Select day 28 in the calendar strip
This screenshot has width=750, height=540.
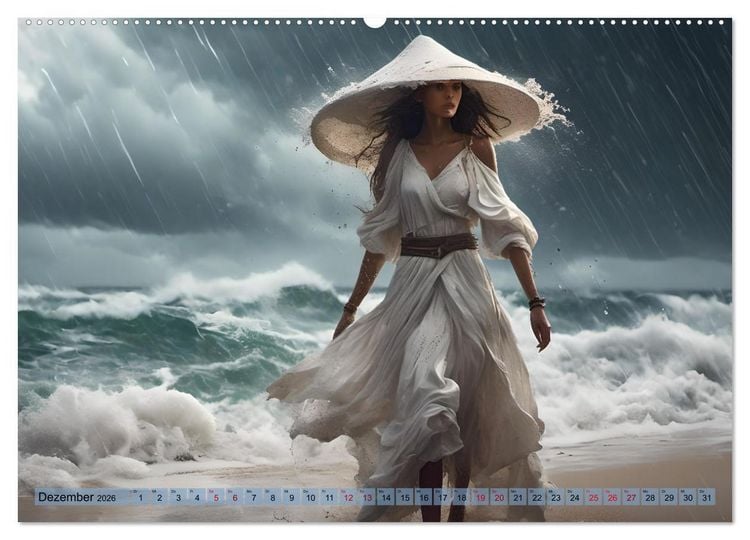point(651,496)
